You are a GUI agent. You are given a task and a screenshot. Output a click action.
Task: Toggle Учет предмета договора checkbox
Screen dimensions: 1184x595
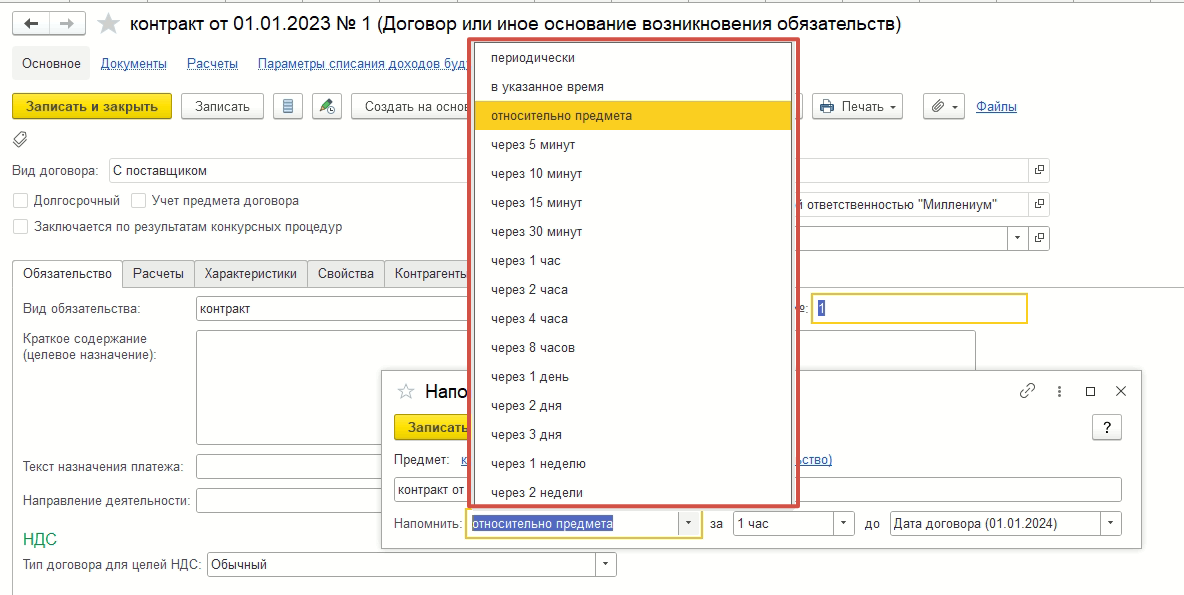coord(138,201)
